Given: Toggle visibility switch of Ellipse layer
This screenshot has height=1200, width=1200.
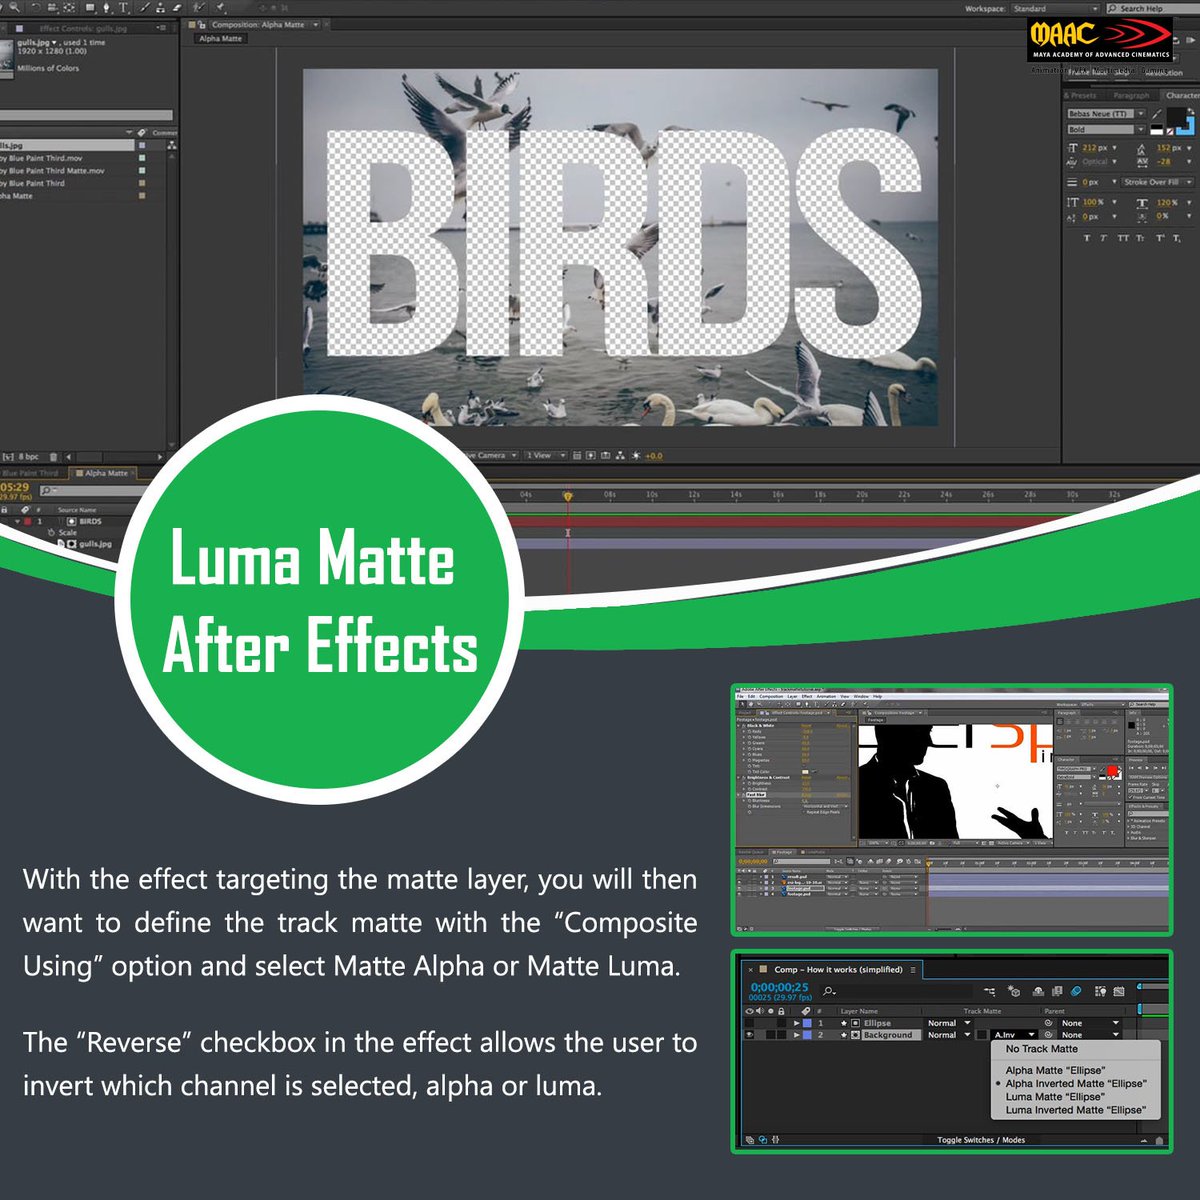Looking at the screenshot, I should click(749, 1023).
